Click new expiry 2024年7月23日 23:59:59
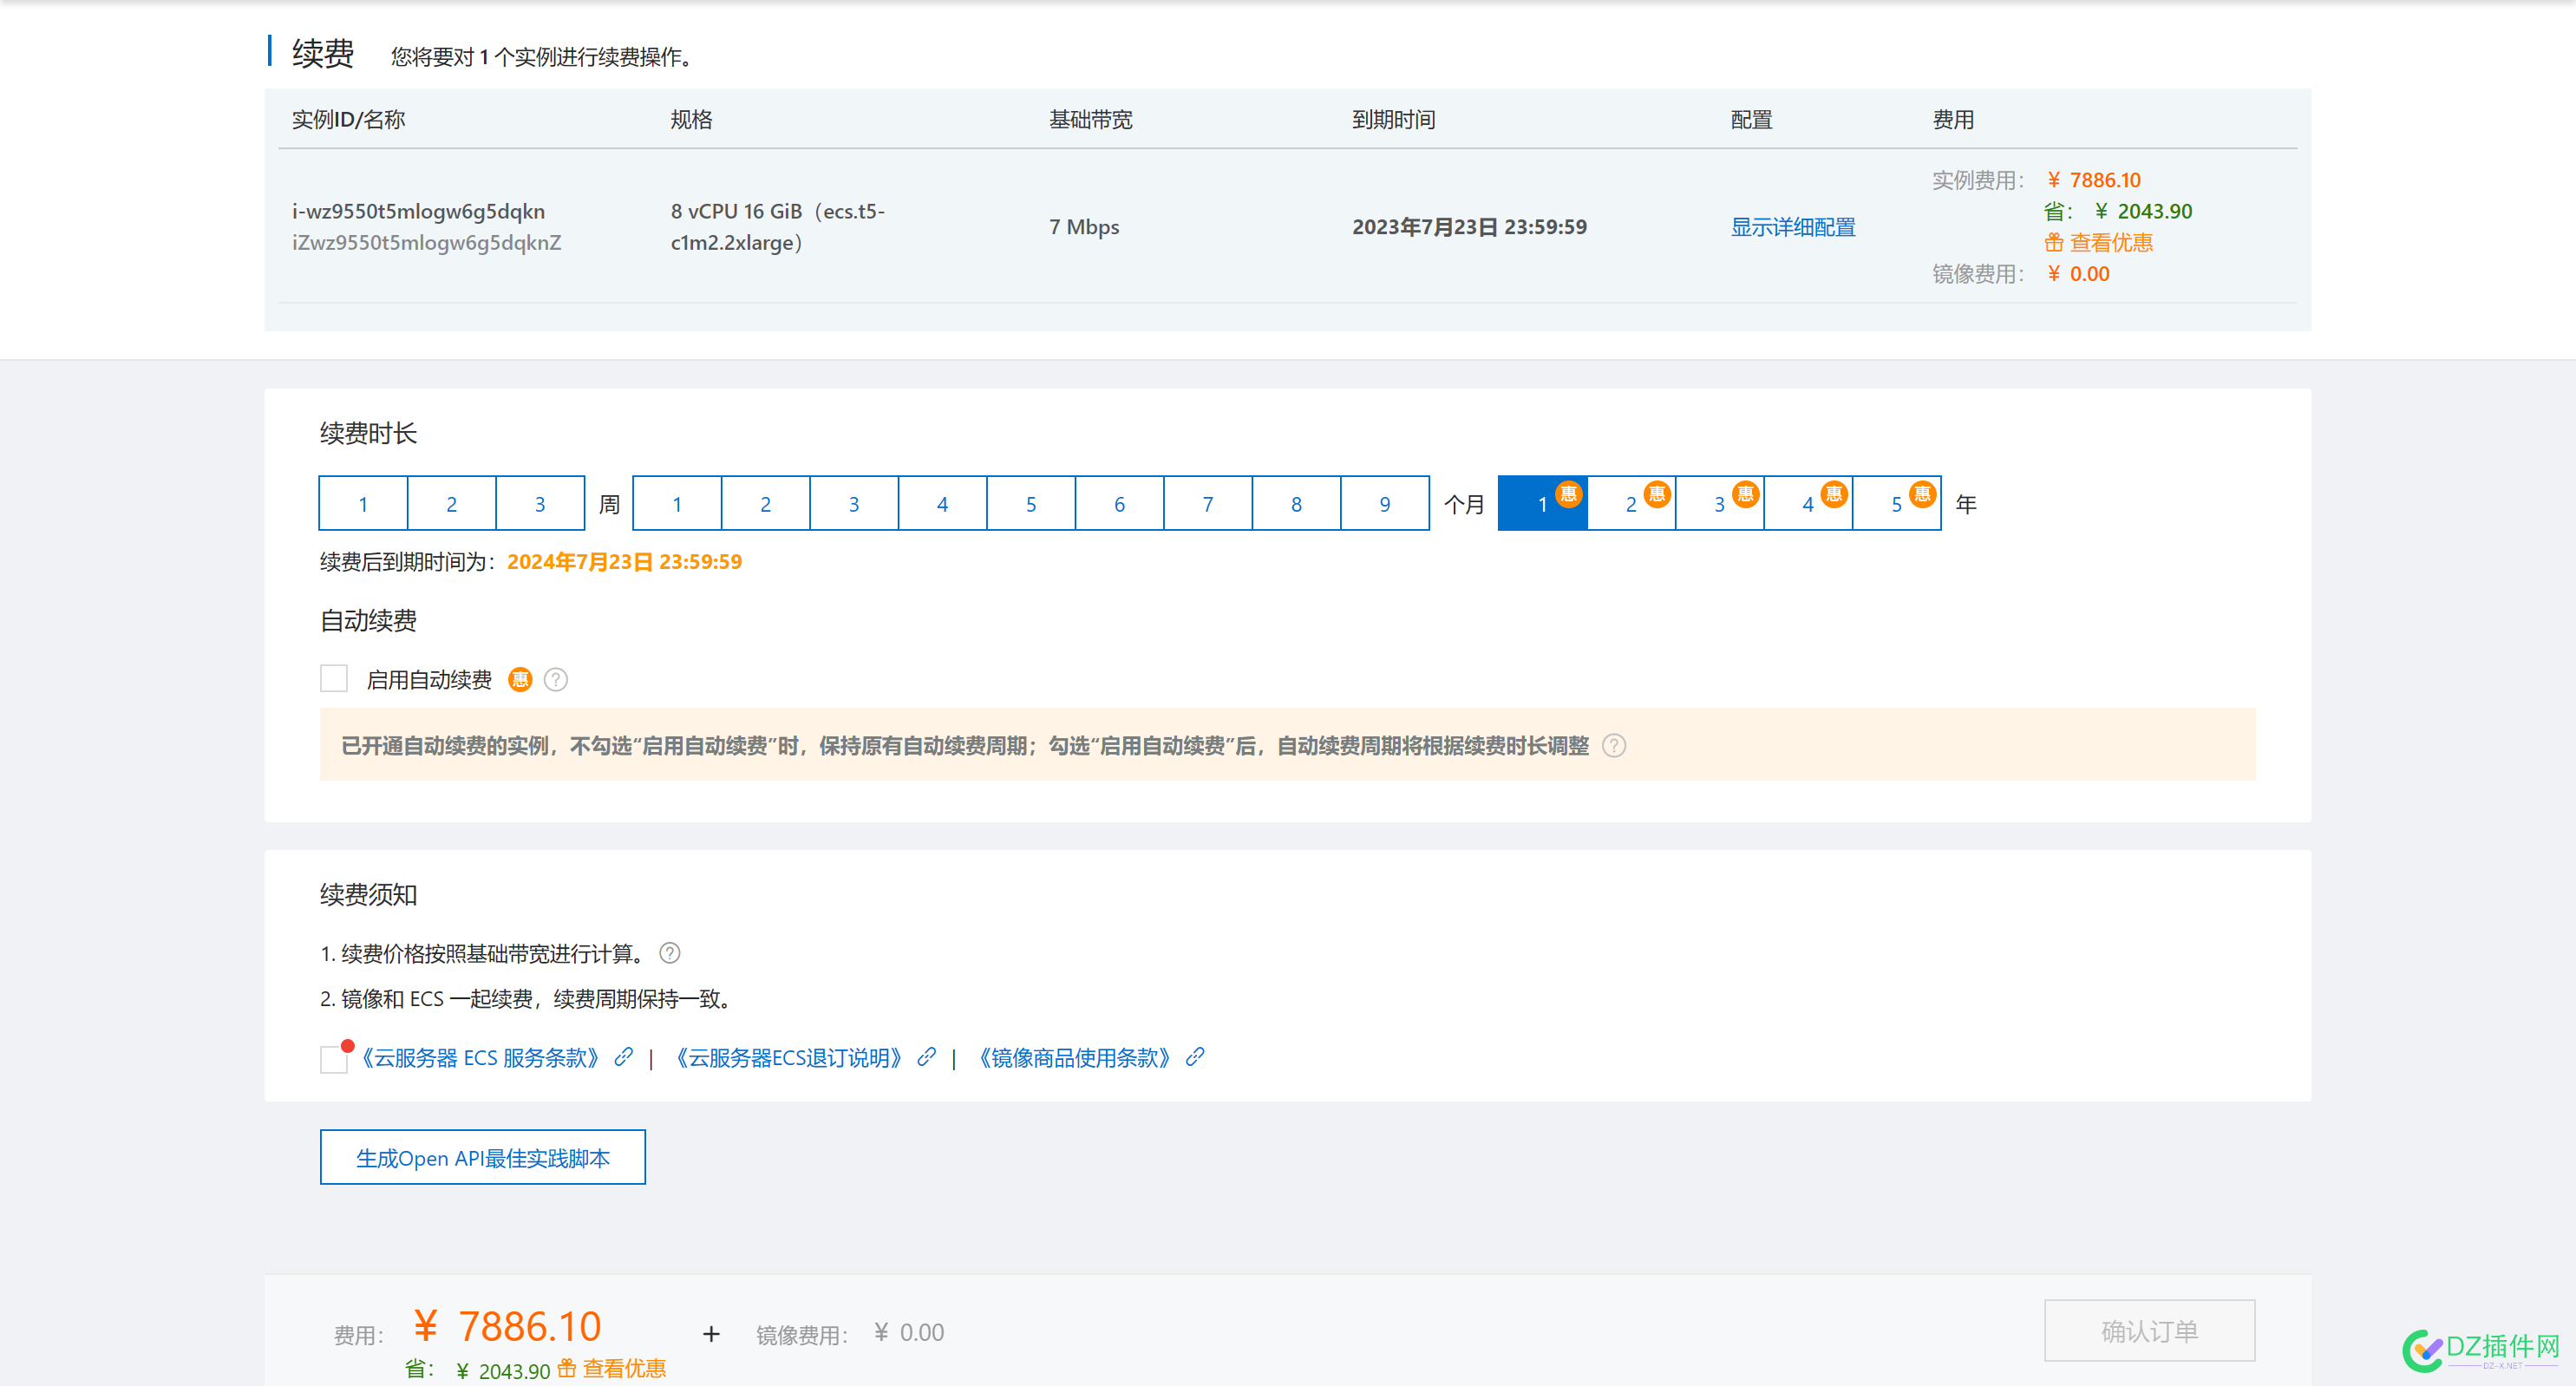The width and height of the screenshot is (2576, 1386). (625, 562)
